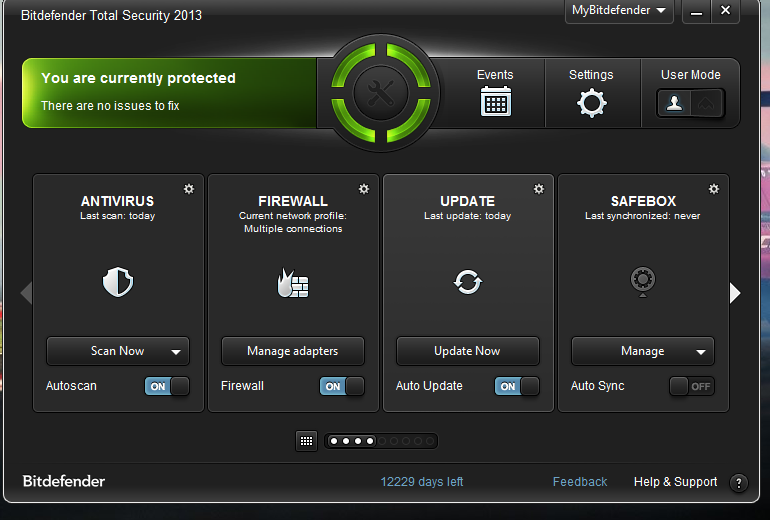Viewport: 770px width, 520px height.
Task: Click the ANTIVIRUS module title
Action: [117, 201]
